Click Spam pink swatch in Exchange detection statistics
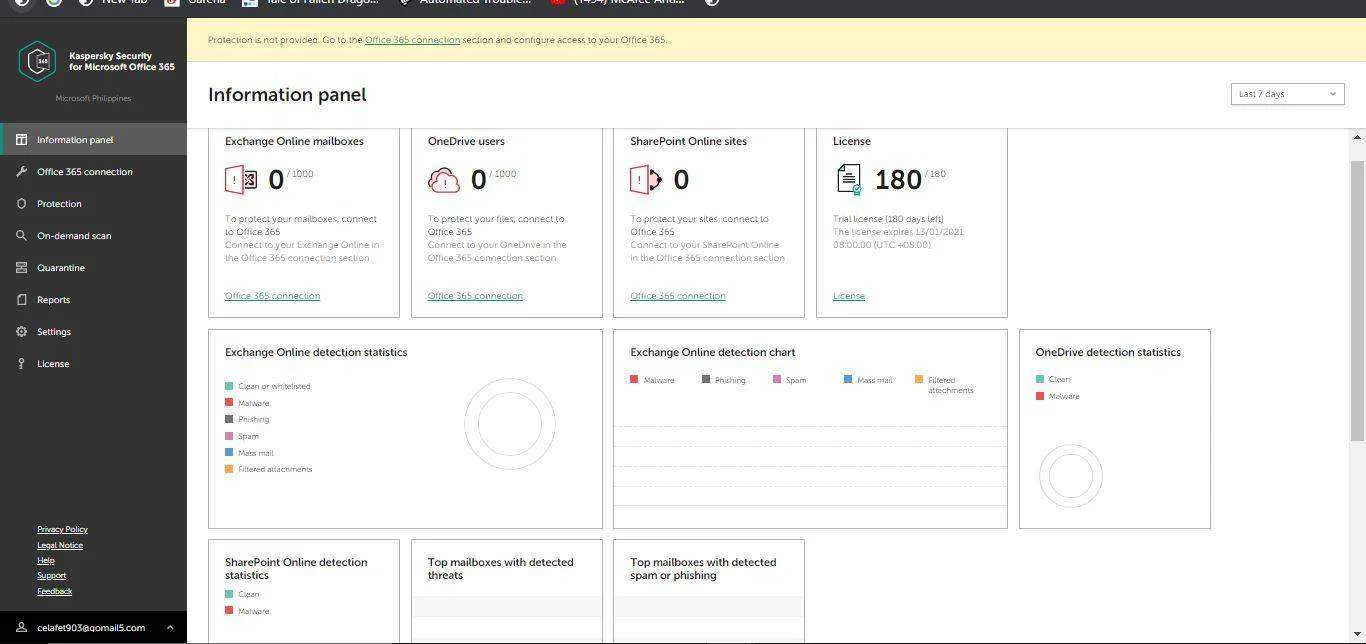Screen dimensions: 1366x644 tap(229, 436)
